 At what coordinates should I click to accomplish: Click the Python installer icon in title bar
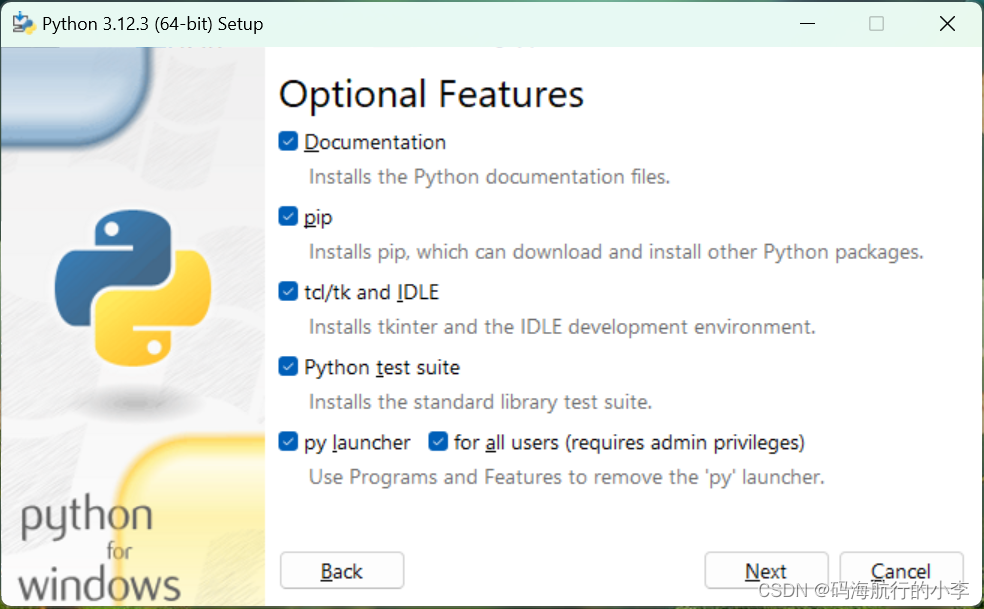(23, 24)
